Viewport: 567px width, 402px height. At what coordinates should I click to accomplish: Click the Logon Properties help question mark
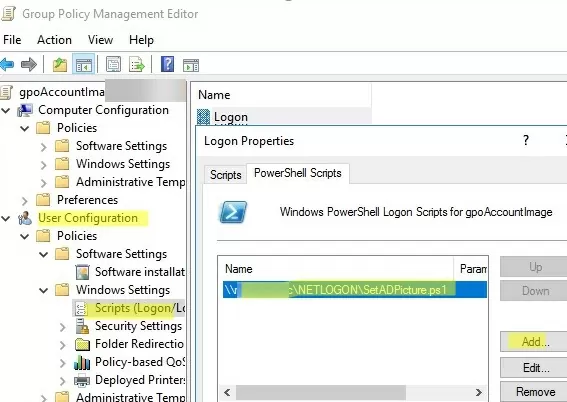(x=526, y=140)
